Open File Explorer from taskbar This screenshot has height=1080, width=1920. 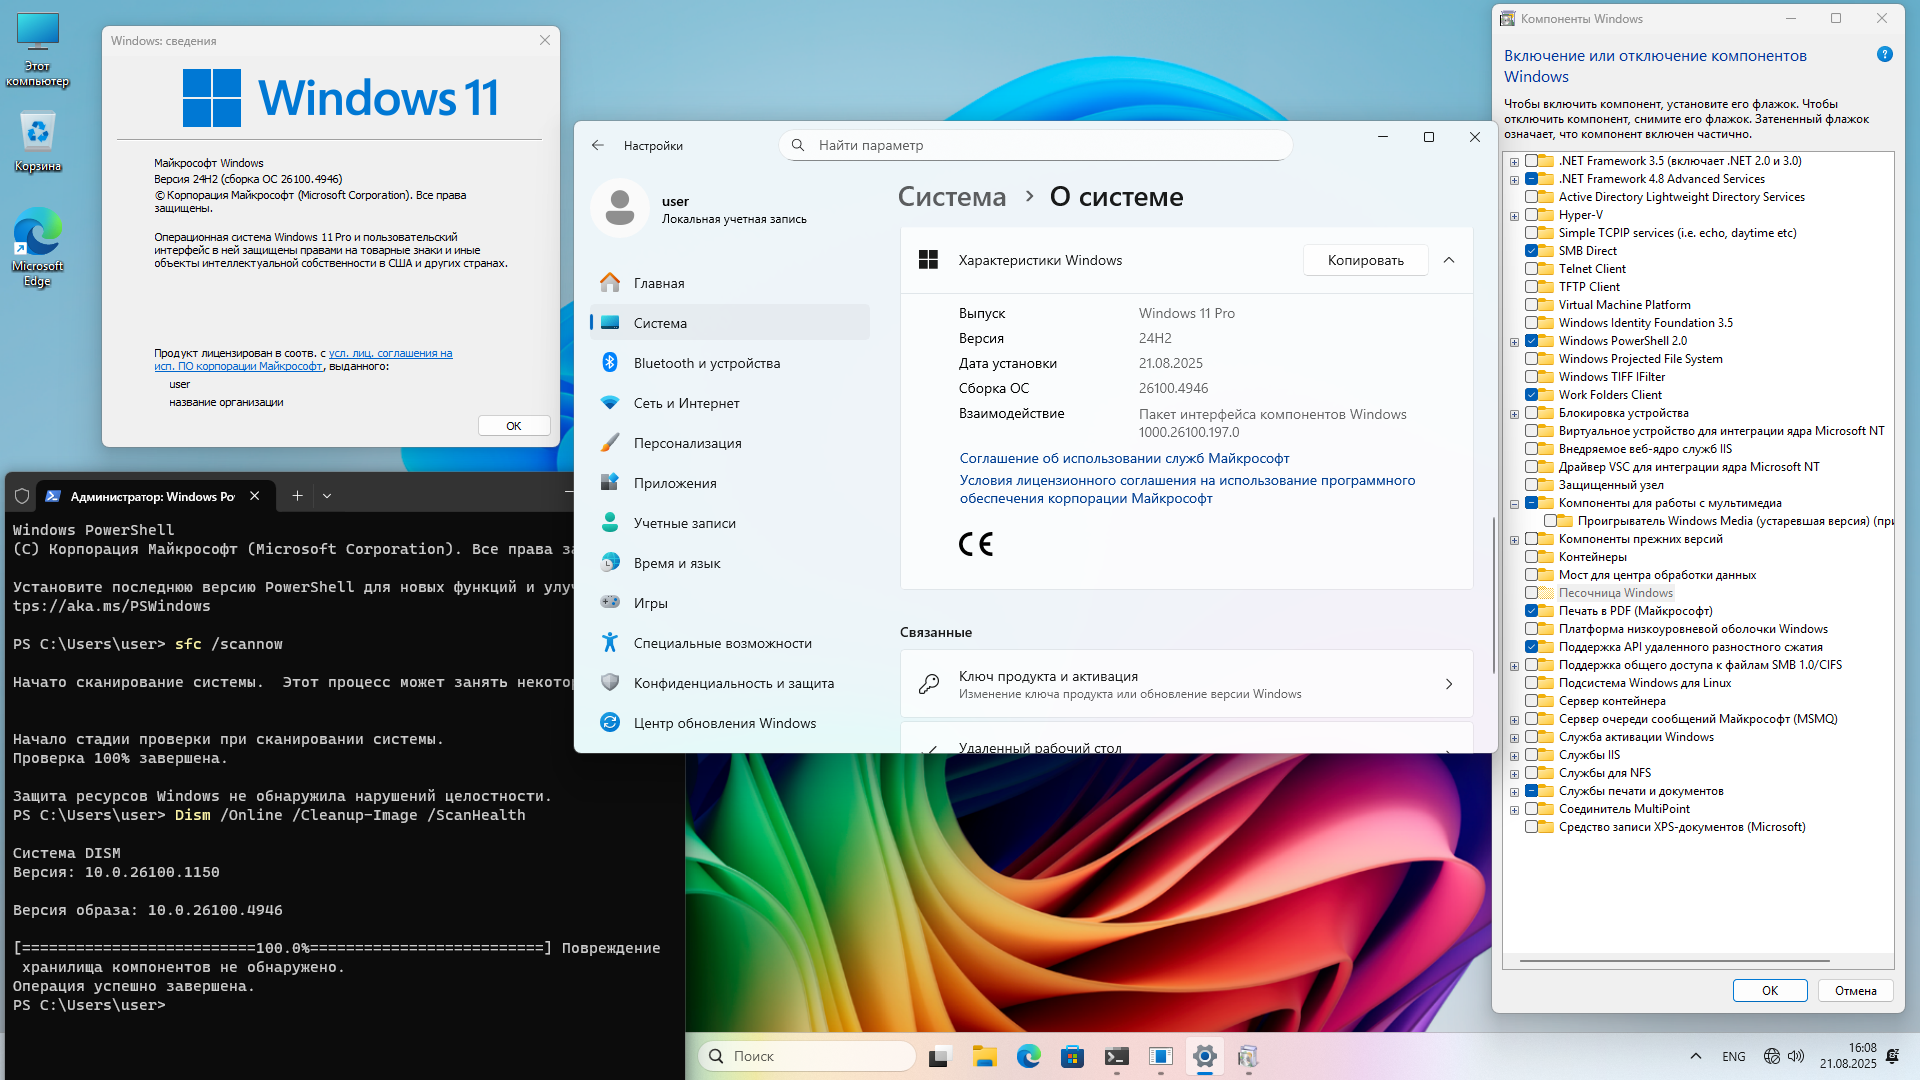pos(984,1056)
